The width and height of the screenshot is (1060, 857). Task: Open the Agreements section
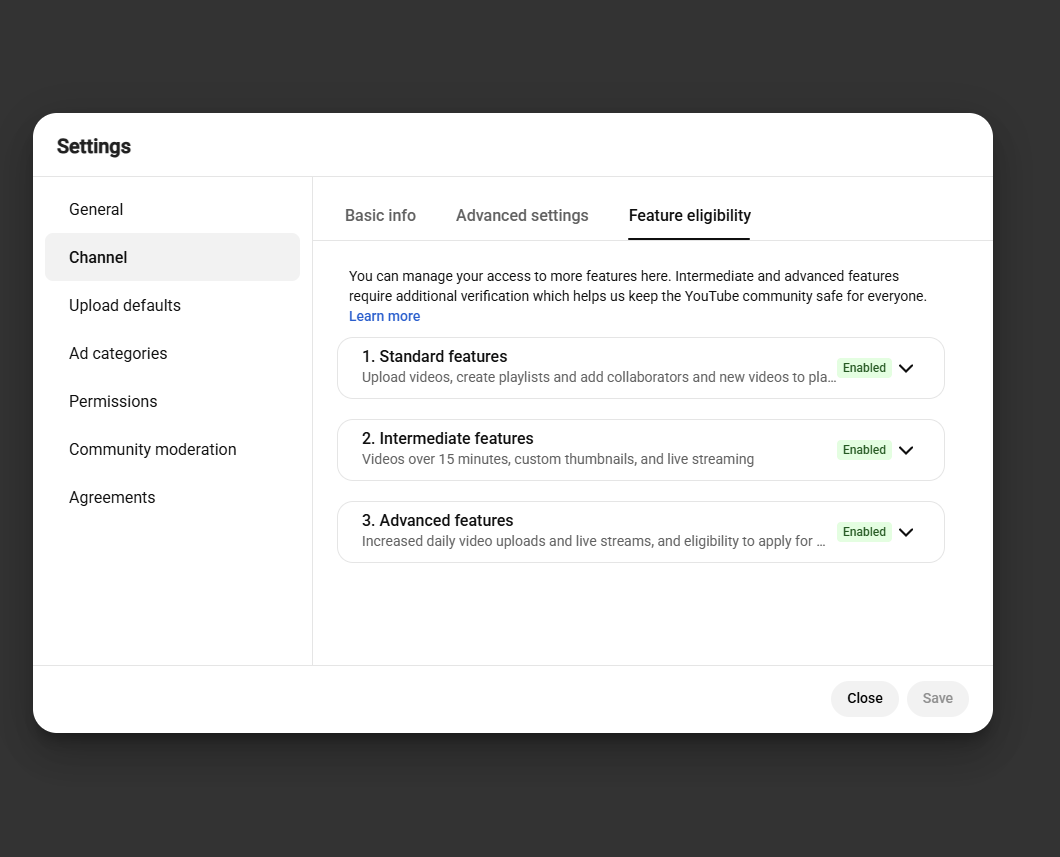click(172, 497)
